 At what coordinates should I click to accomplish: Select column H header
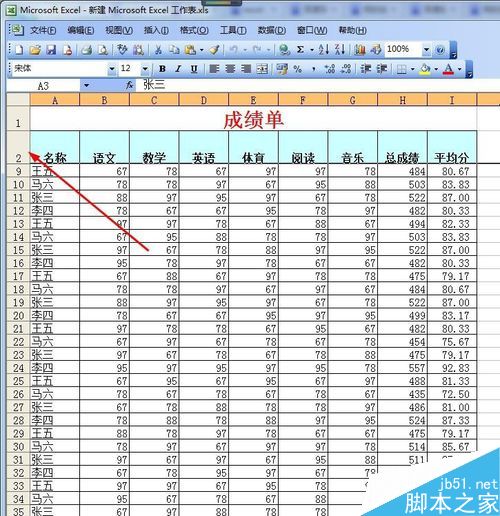(x=402, y=100)
